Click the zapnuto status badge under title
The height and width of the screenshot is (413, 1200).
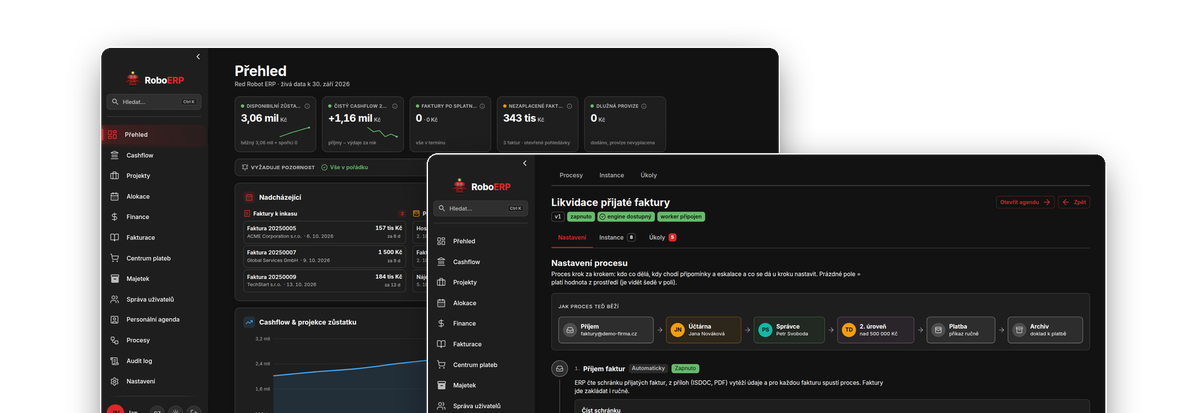coord(580,216)
